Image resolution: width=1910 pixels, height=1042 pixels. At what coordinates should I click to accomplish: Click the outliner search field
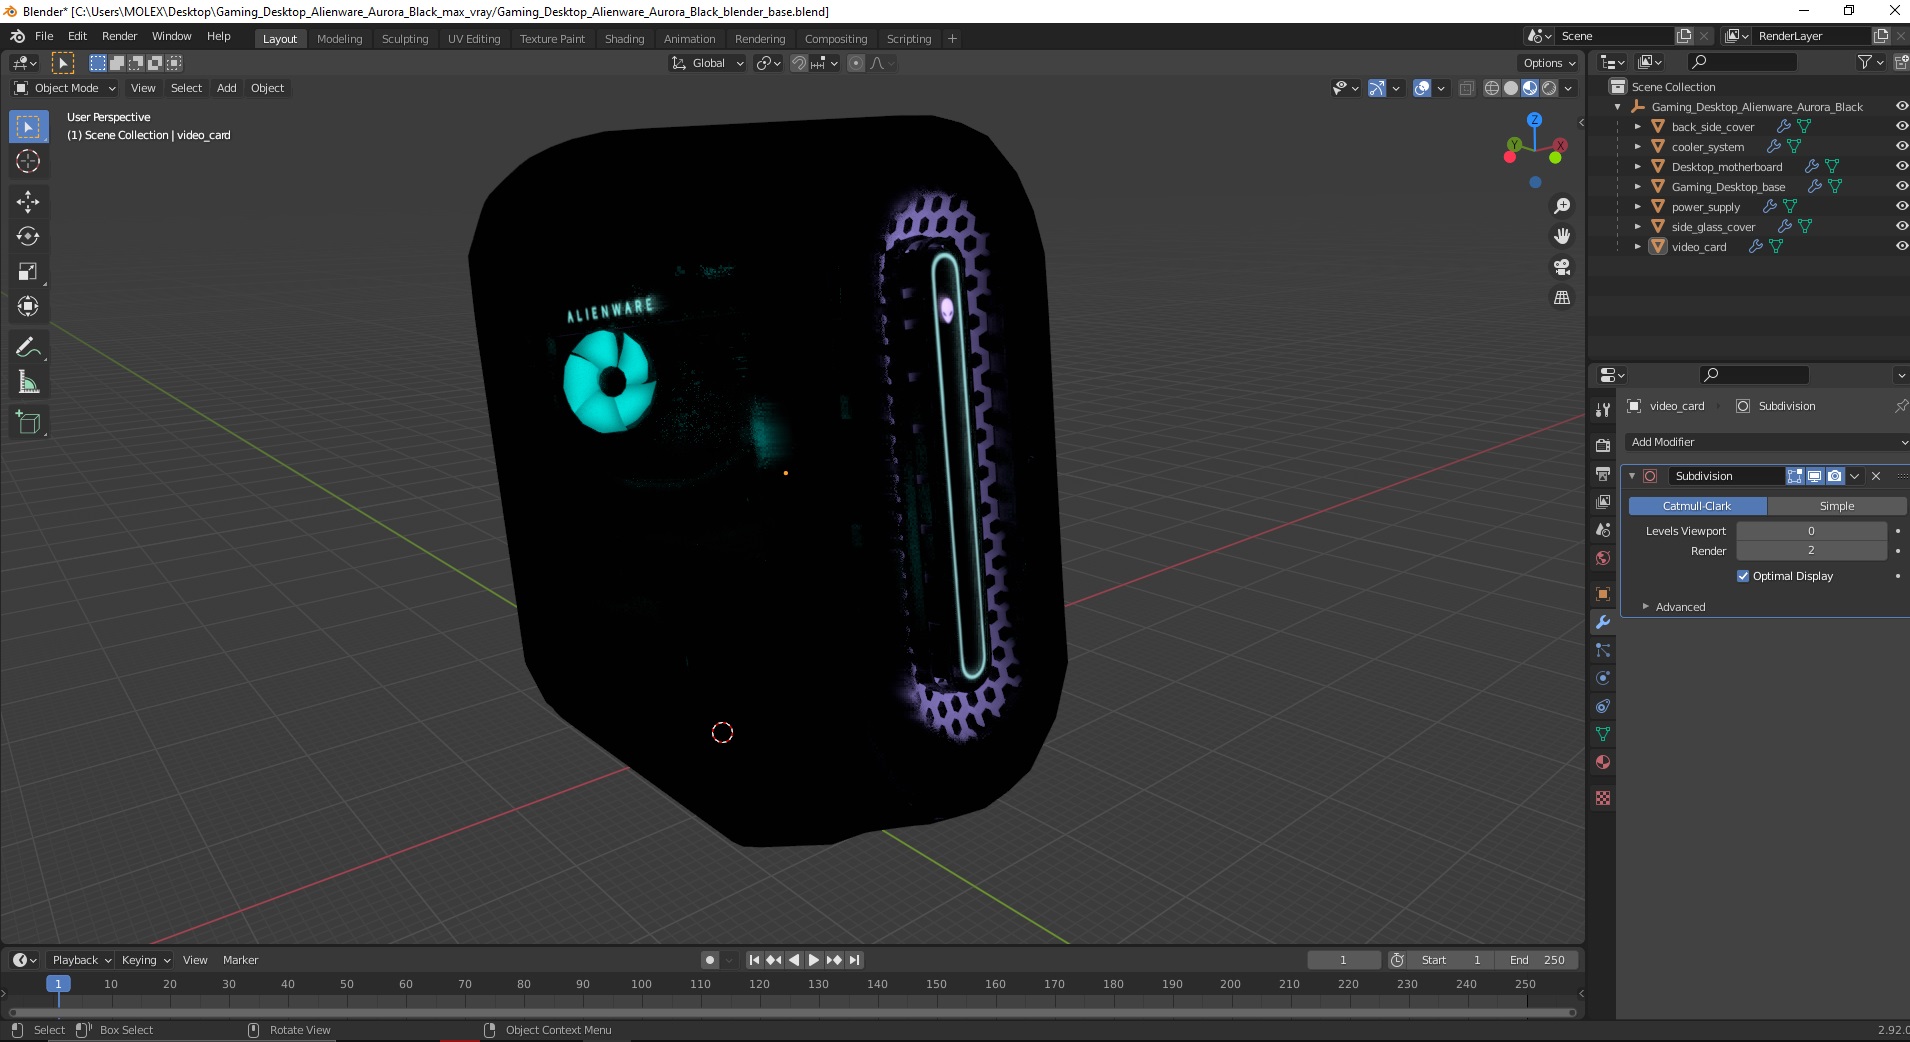click(x=1741, y=62)
